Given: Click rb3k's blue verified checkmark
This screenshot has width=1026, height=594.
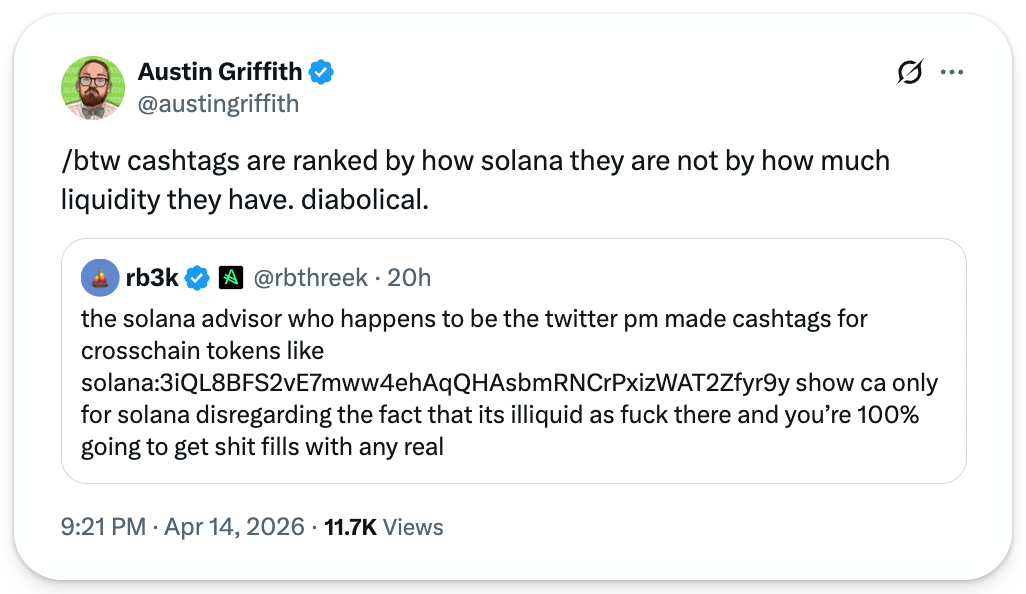Looking at the screenshot, I should pos(197,278).
